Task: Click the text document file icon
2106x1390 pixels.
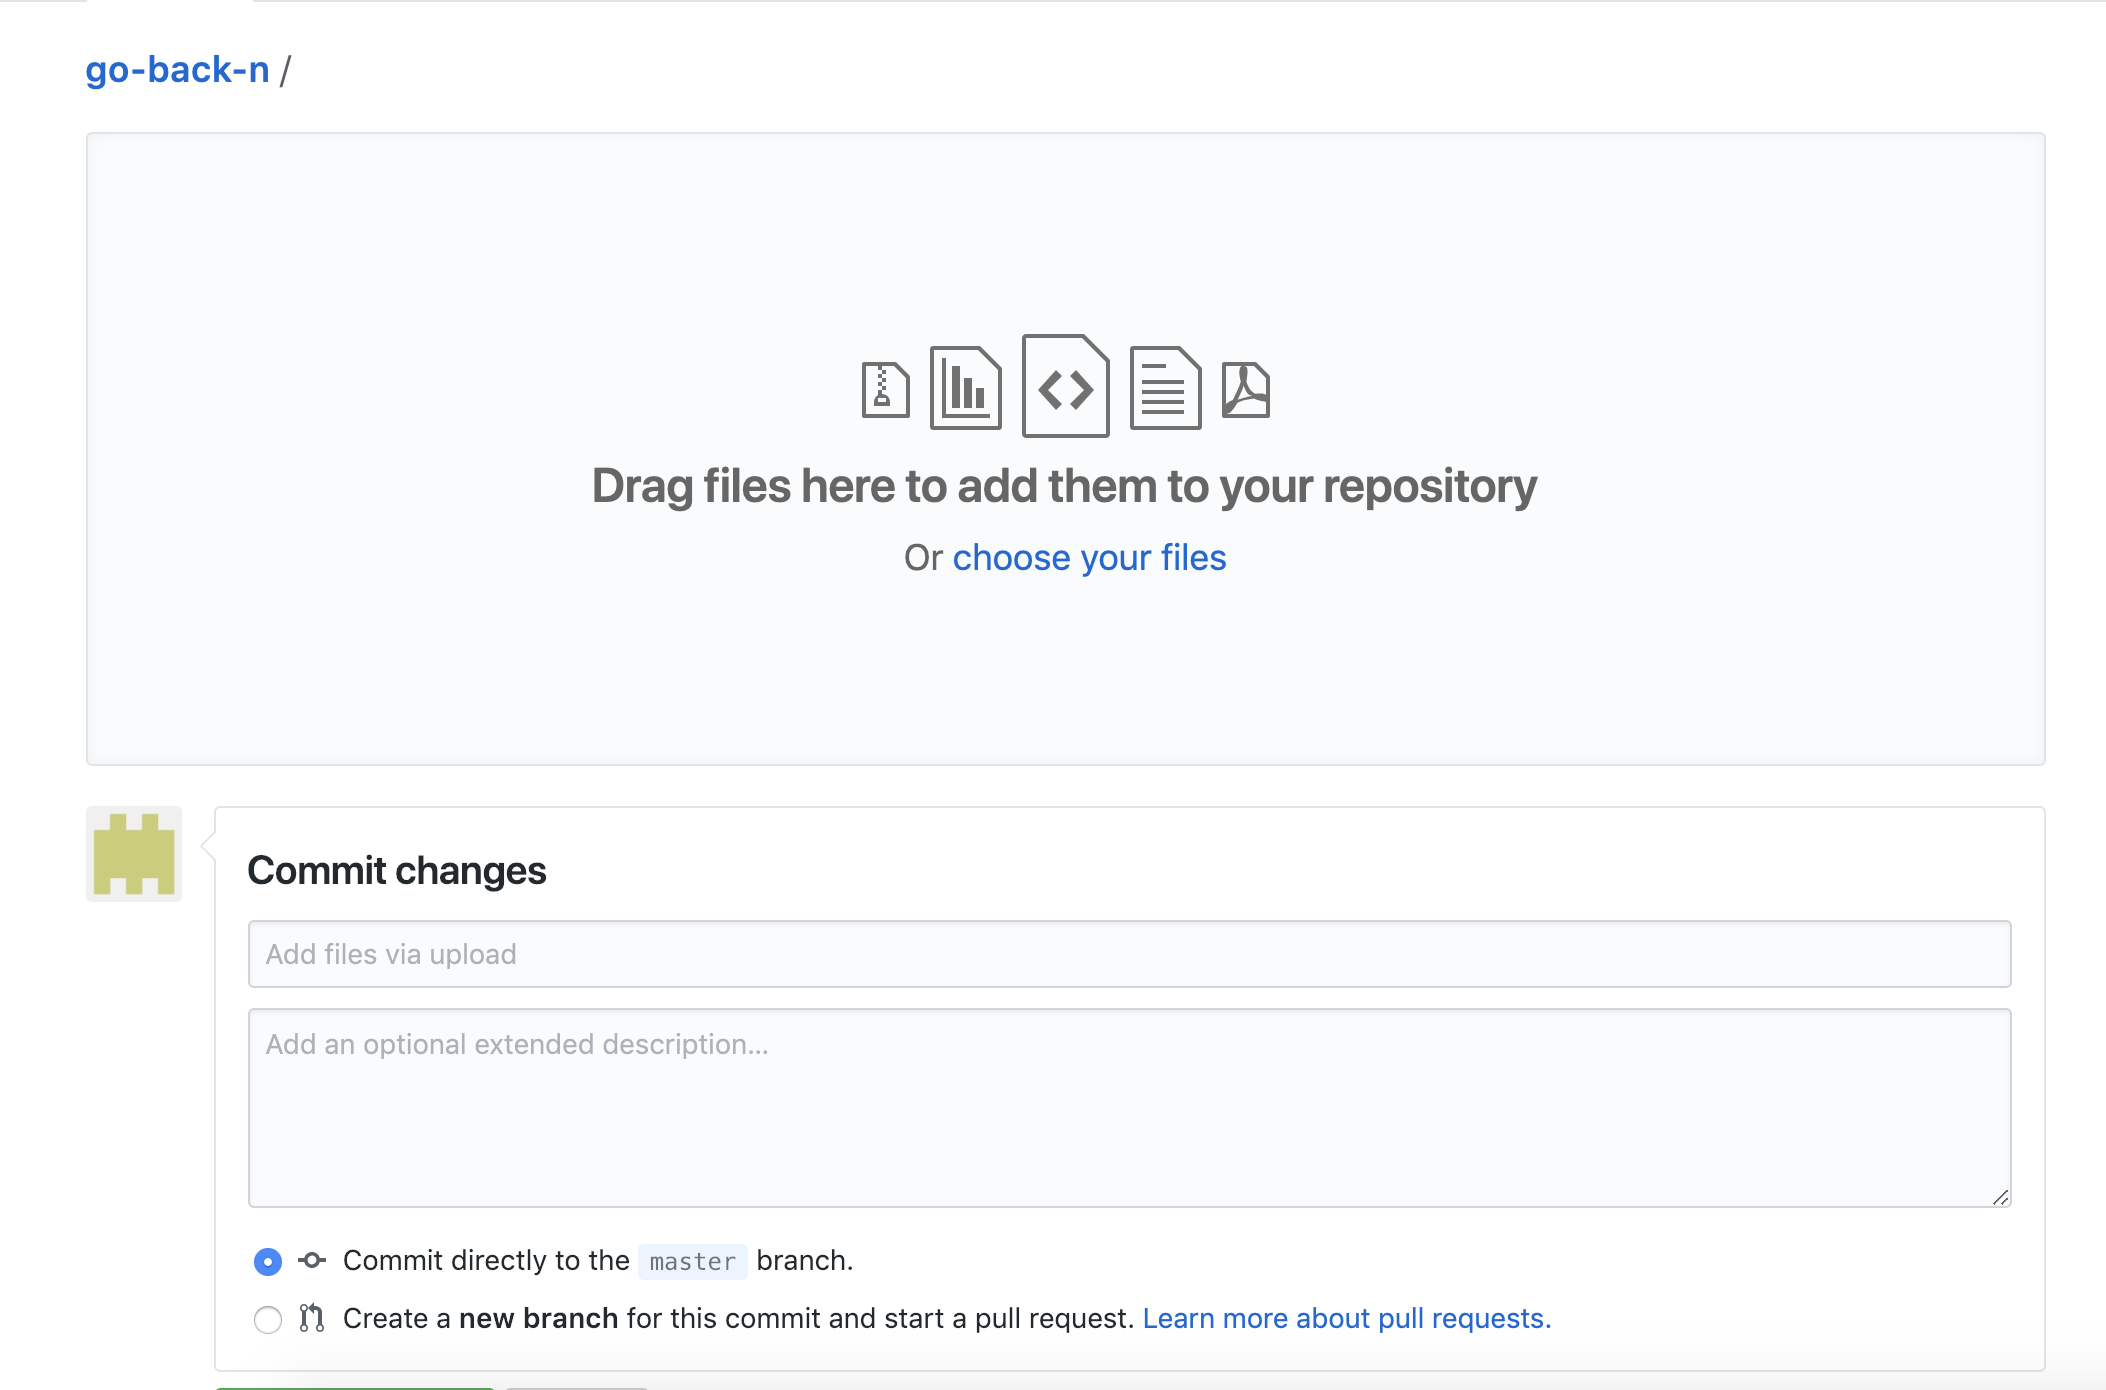Action: pos(1166,388)
